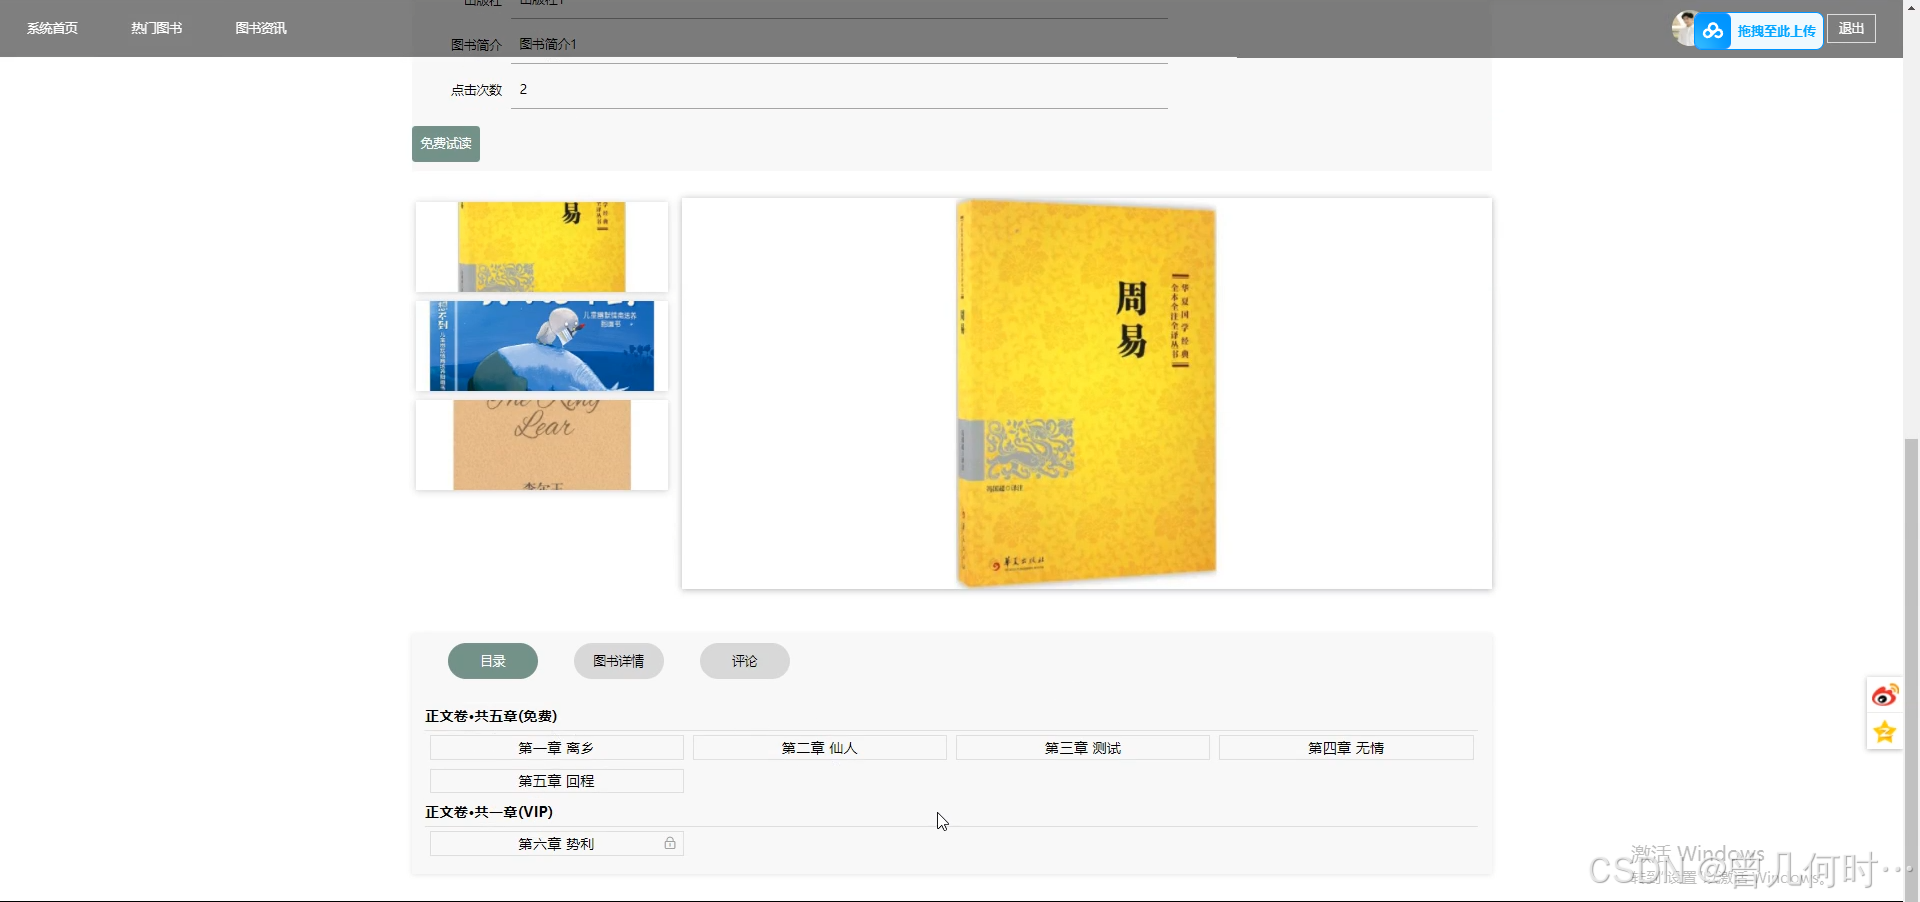
Task: Click the user avatar in header
Action: (x=1685, y=28)
